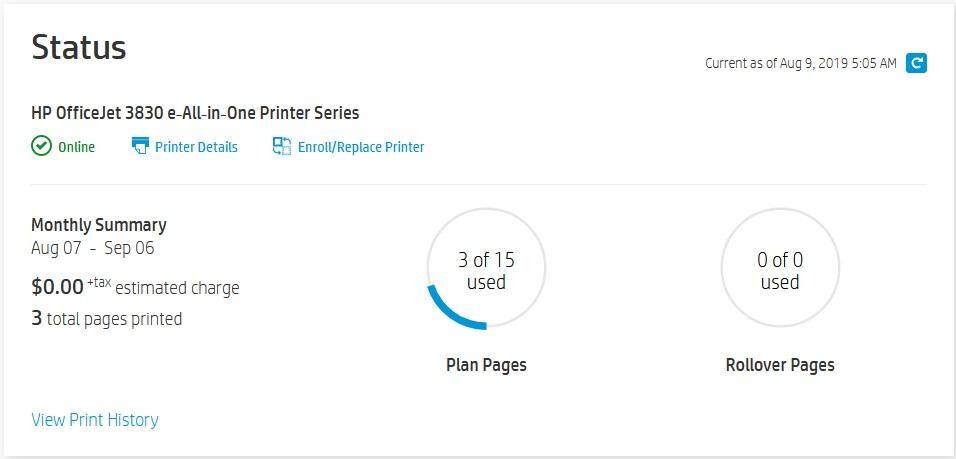
Task: Click the Rollover Pages label
Action: pyautogui.click(x=780, y=365)
